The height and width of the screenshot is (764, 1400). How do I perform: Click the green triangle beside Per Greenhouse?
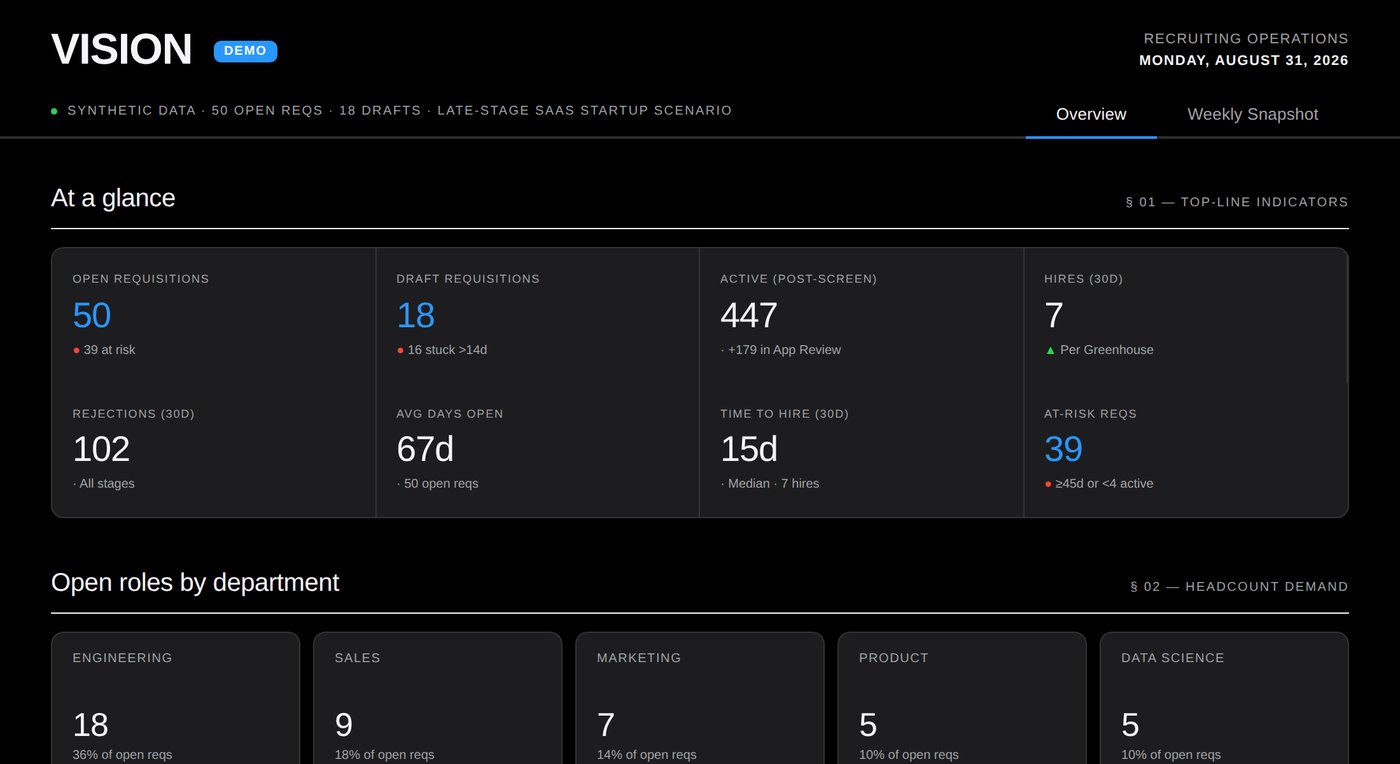click(1050, 350)
